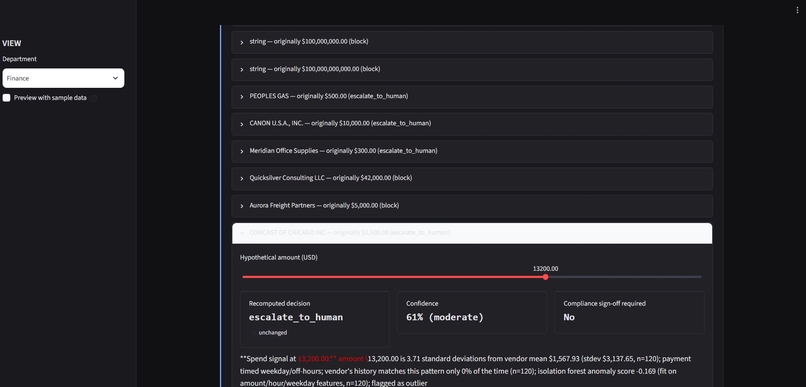Expand the Quicksilver Consulting LLC entry
The image size is (806, 387).
point(472,178)
